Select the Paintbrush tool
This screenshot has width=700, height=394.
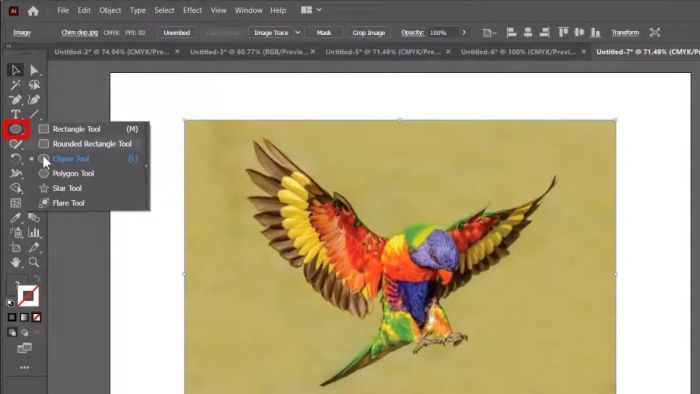coord(15,144)
